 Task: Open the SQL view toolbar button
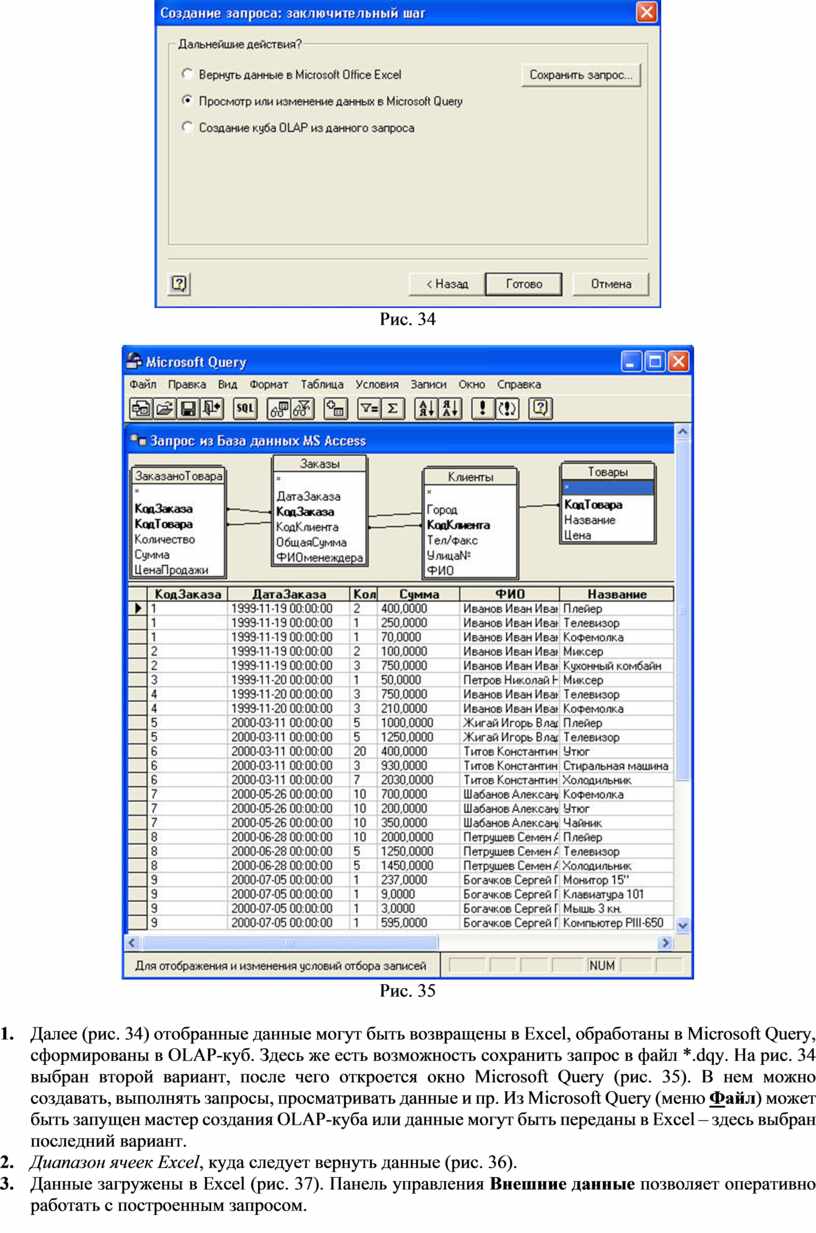pos(245,408)
